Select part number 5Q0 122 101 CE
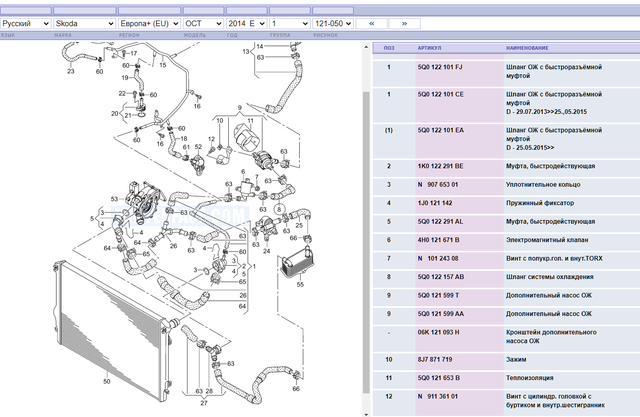 (x=440, y=94)
